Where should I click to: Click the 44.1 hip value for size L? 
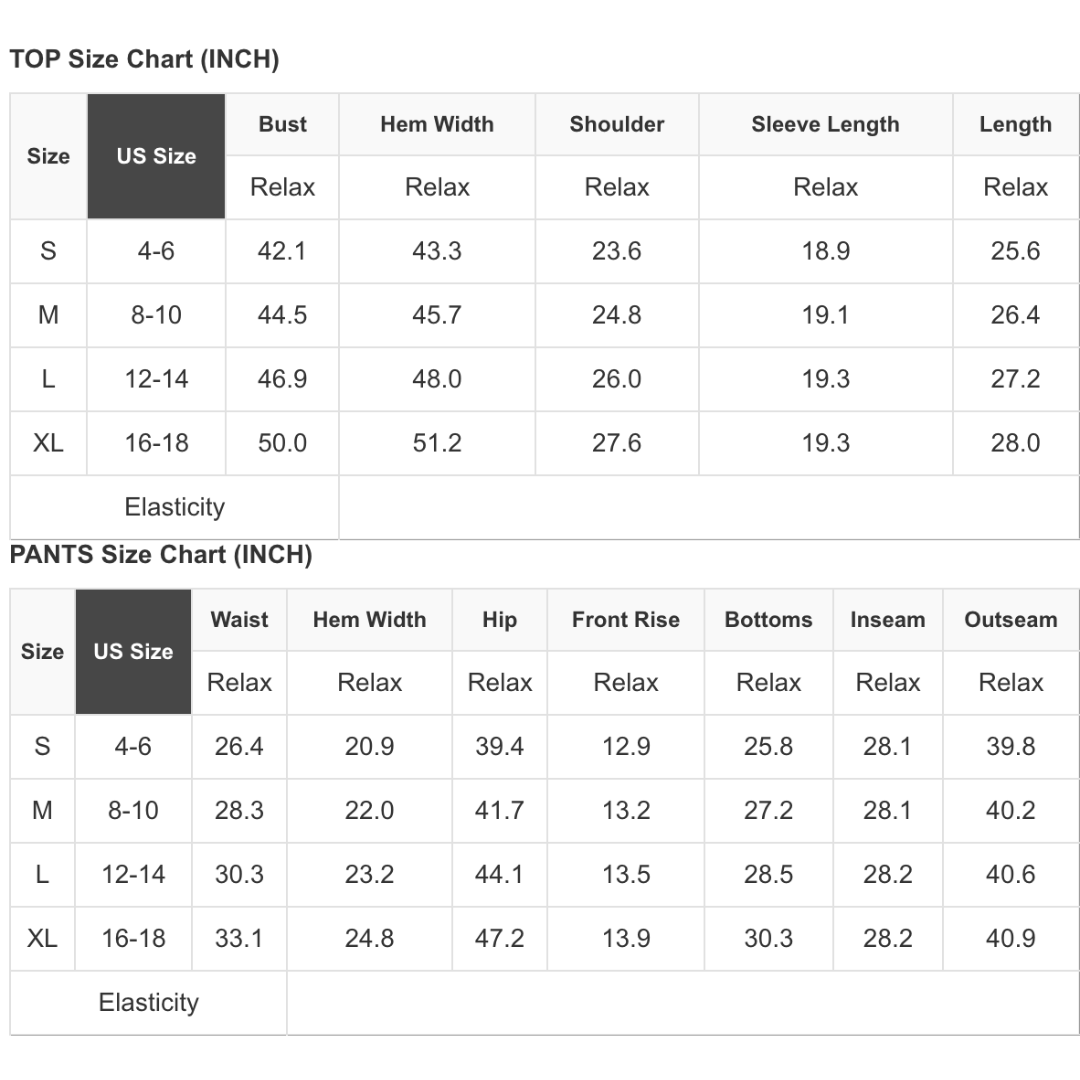(499, 874)
